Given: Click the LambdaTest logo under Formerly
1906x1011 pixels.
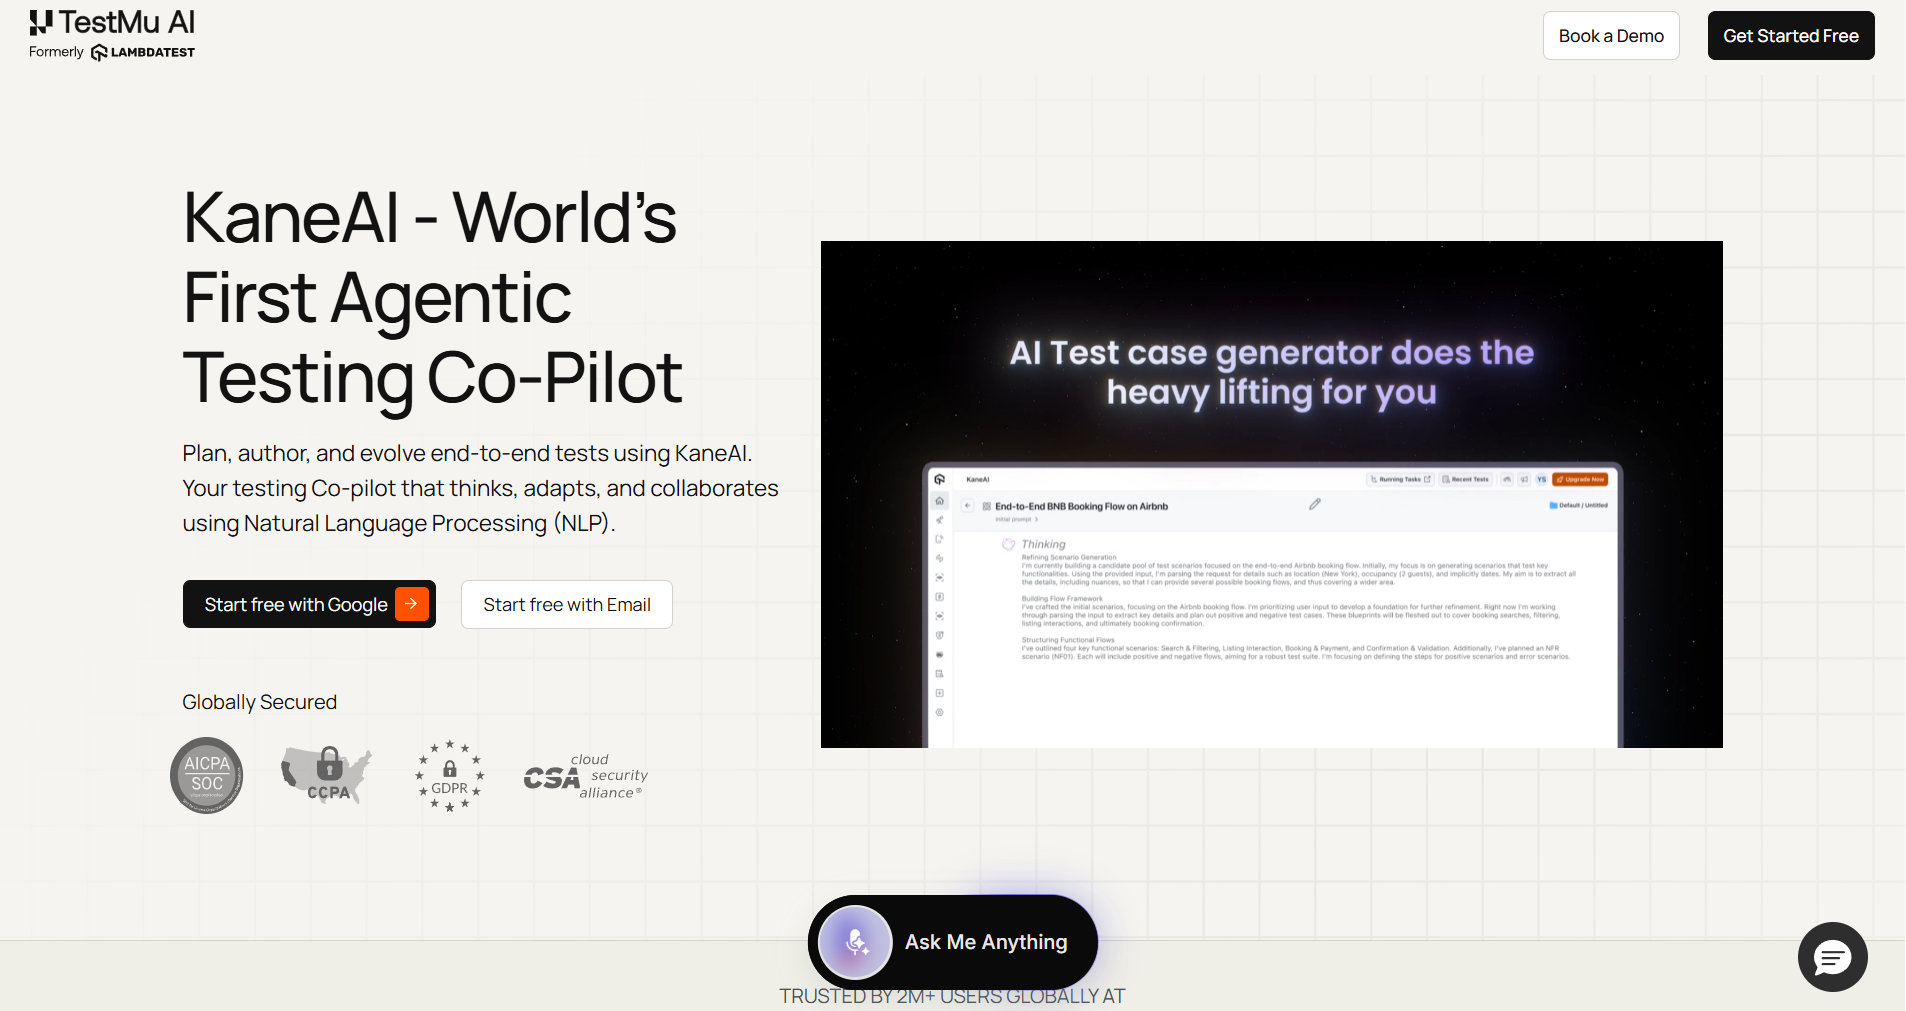Looking at the screenshot, I should click(x=143, y=52).
